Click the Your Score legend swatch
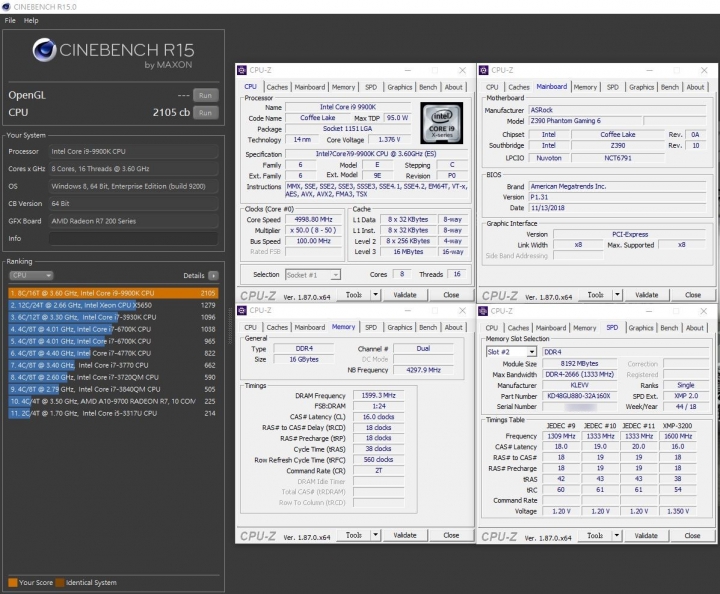720x594 pixels. [13, 583]
